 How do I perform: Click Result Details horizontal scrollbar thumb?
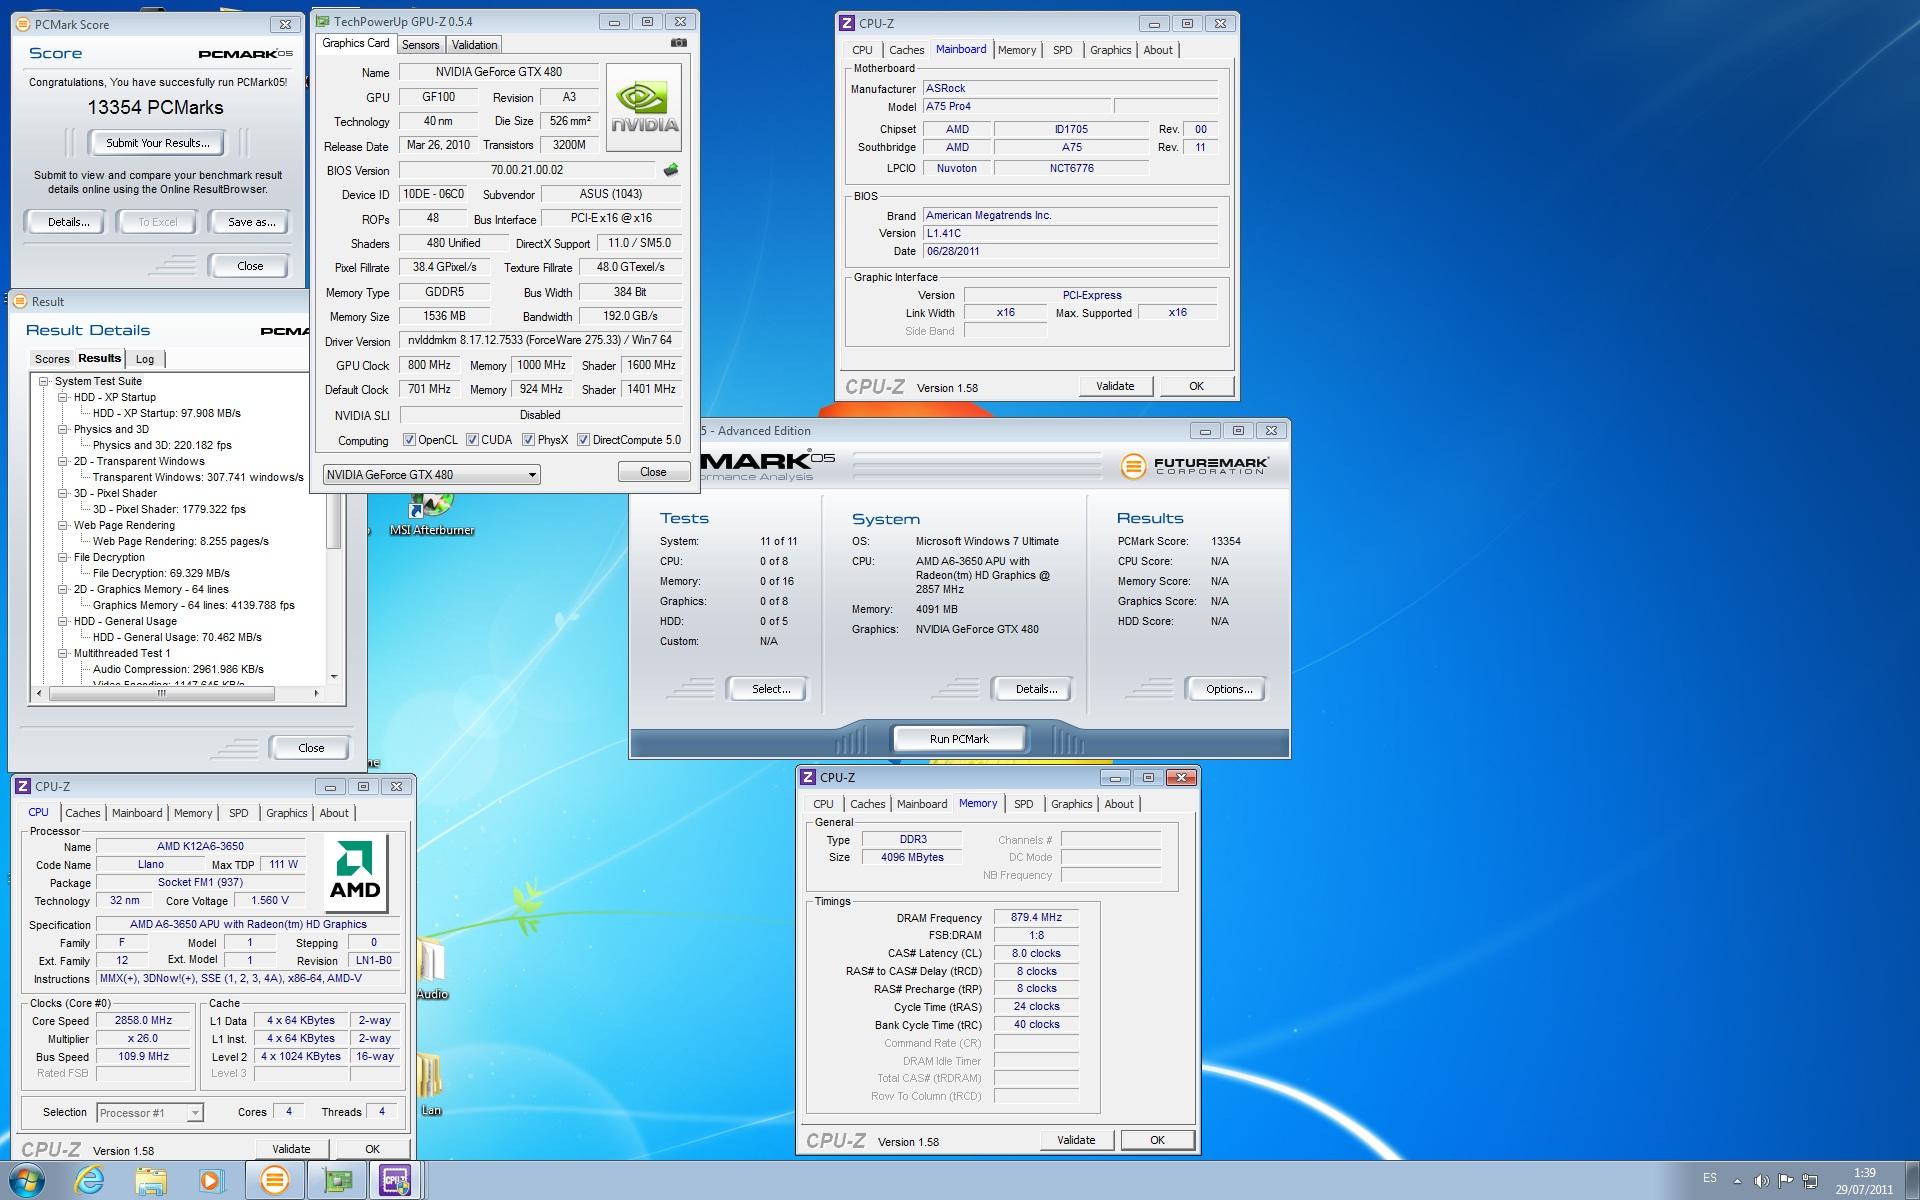pos(160,693)
